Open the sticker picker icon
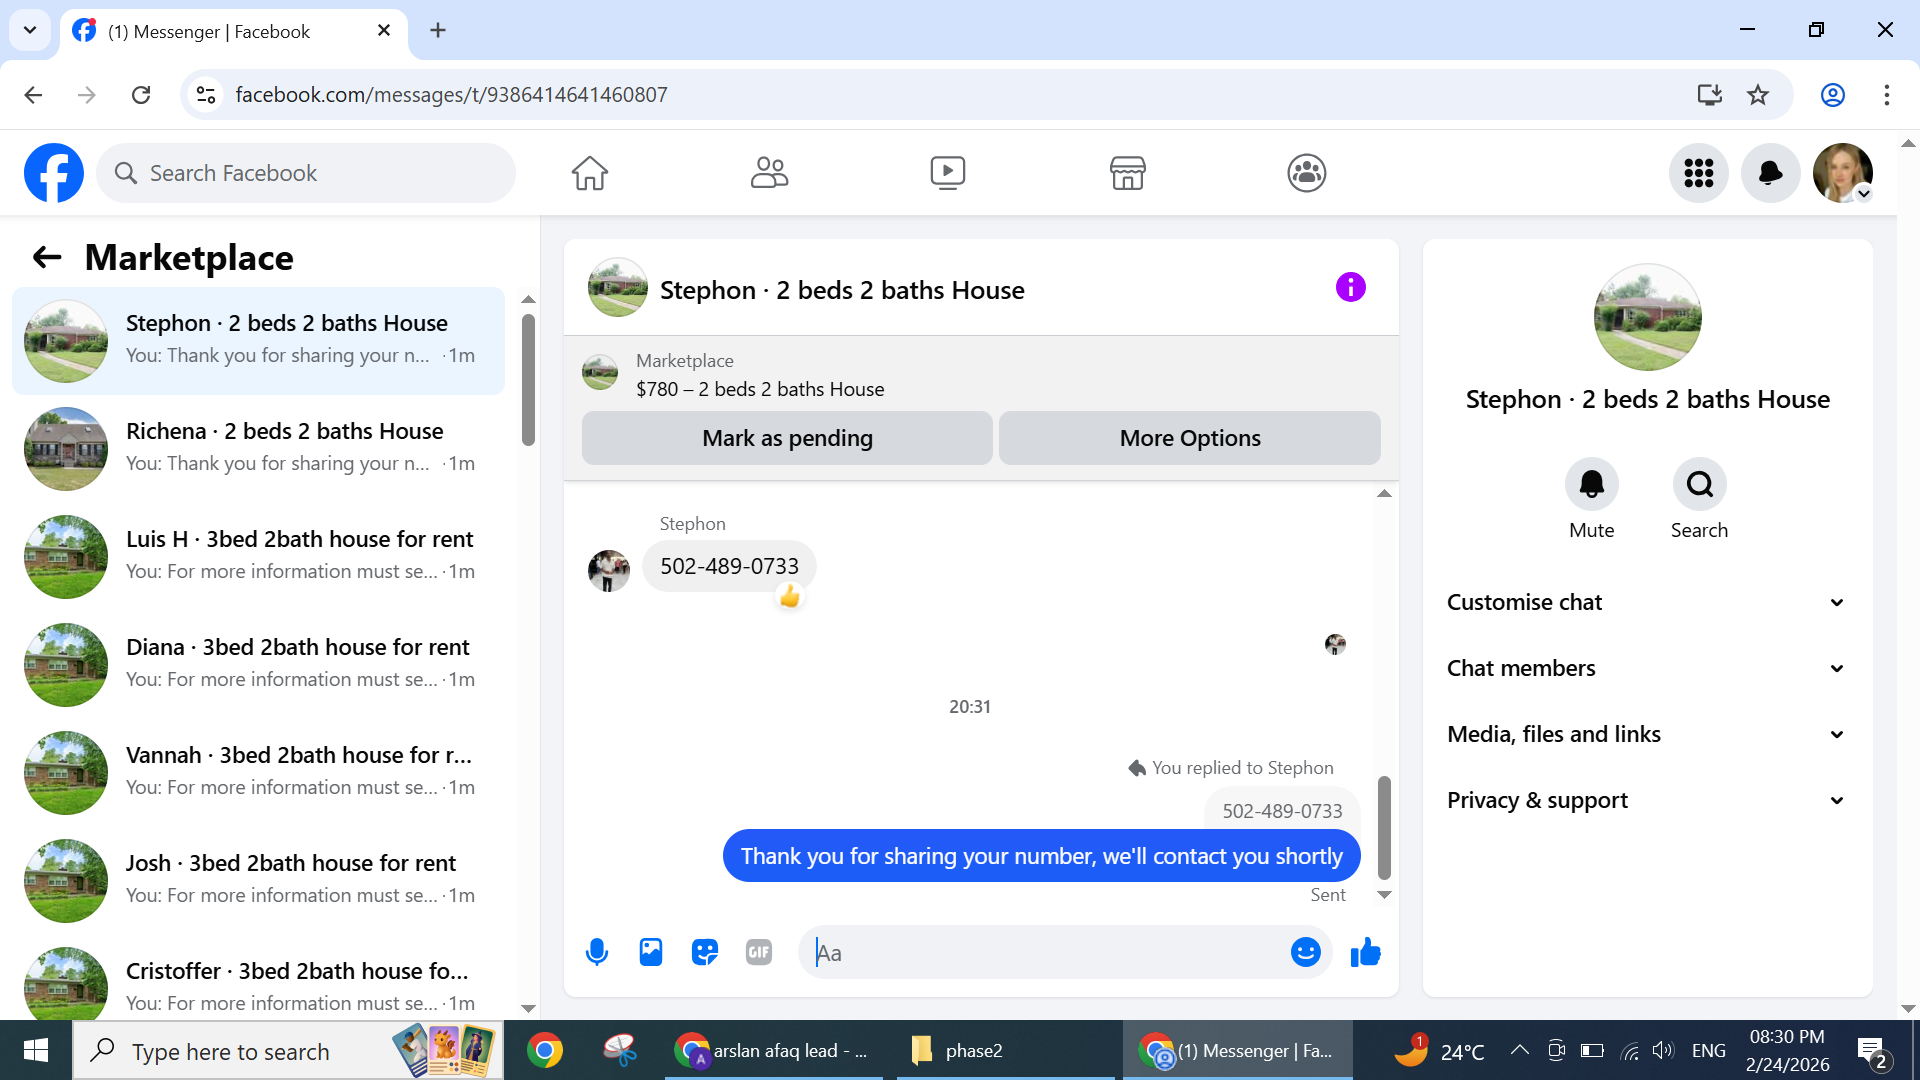Viewport: 1920px width, 1080px height. coord(705,952)
